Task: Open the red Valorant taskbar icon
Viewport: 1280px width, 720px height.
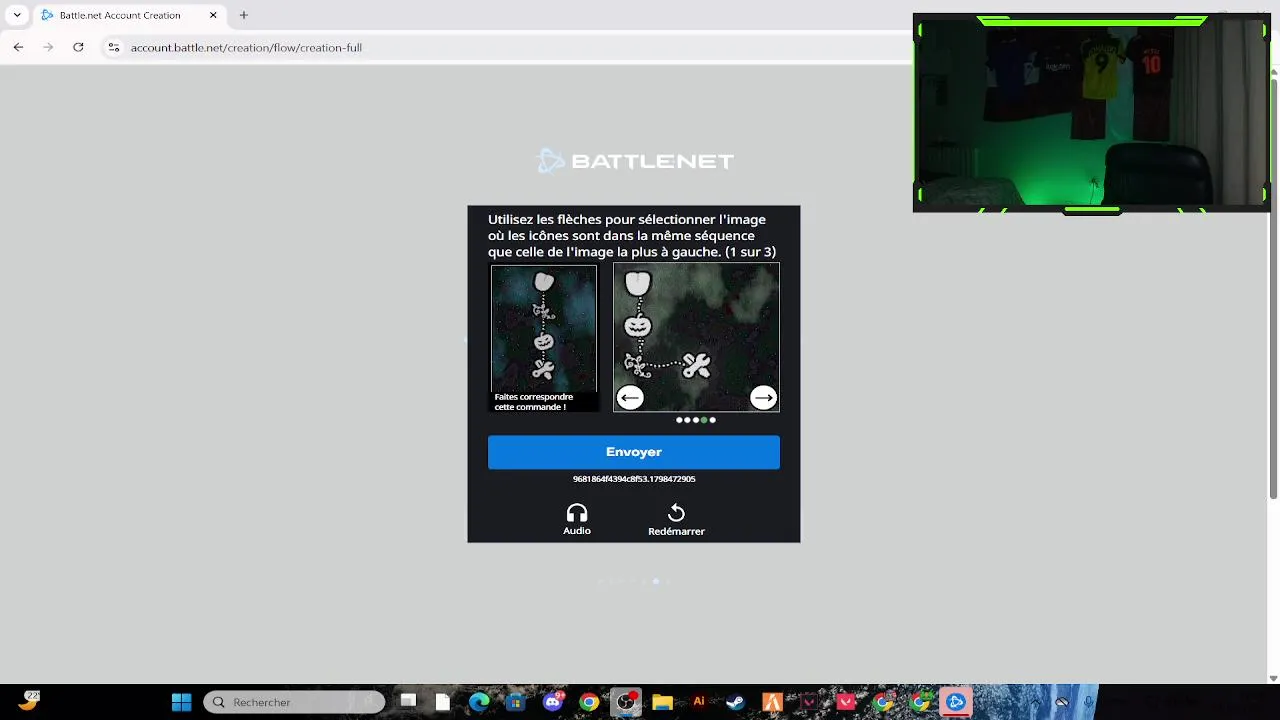Action: [x=846, y=702]
